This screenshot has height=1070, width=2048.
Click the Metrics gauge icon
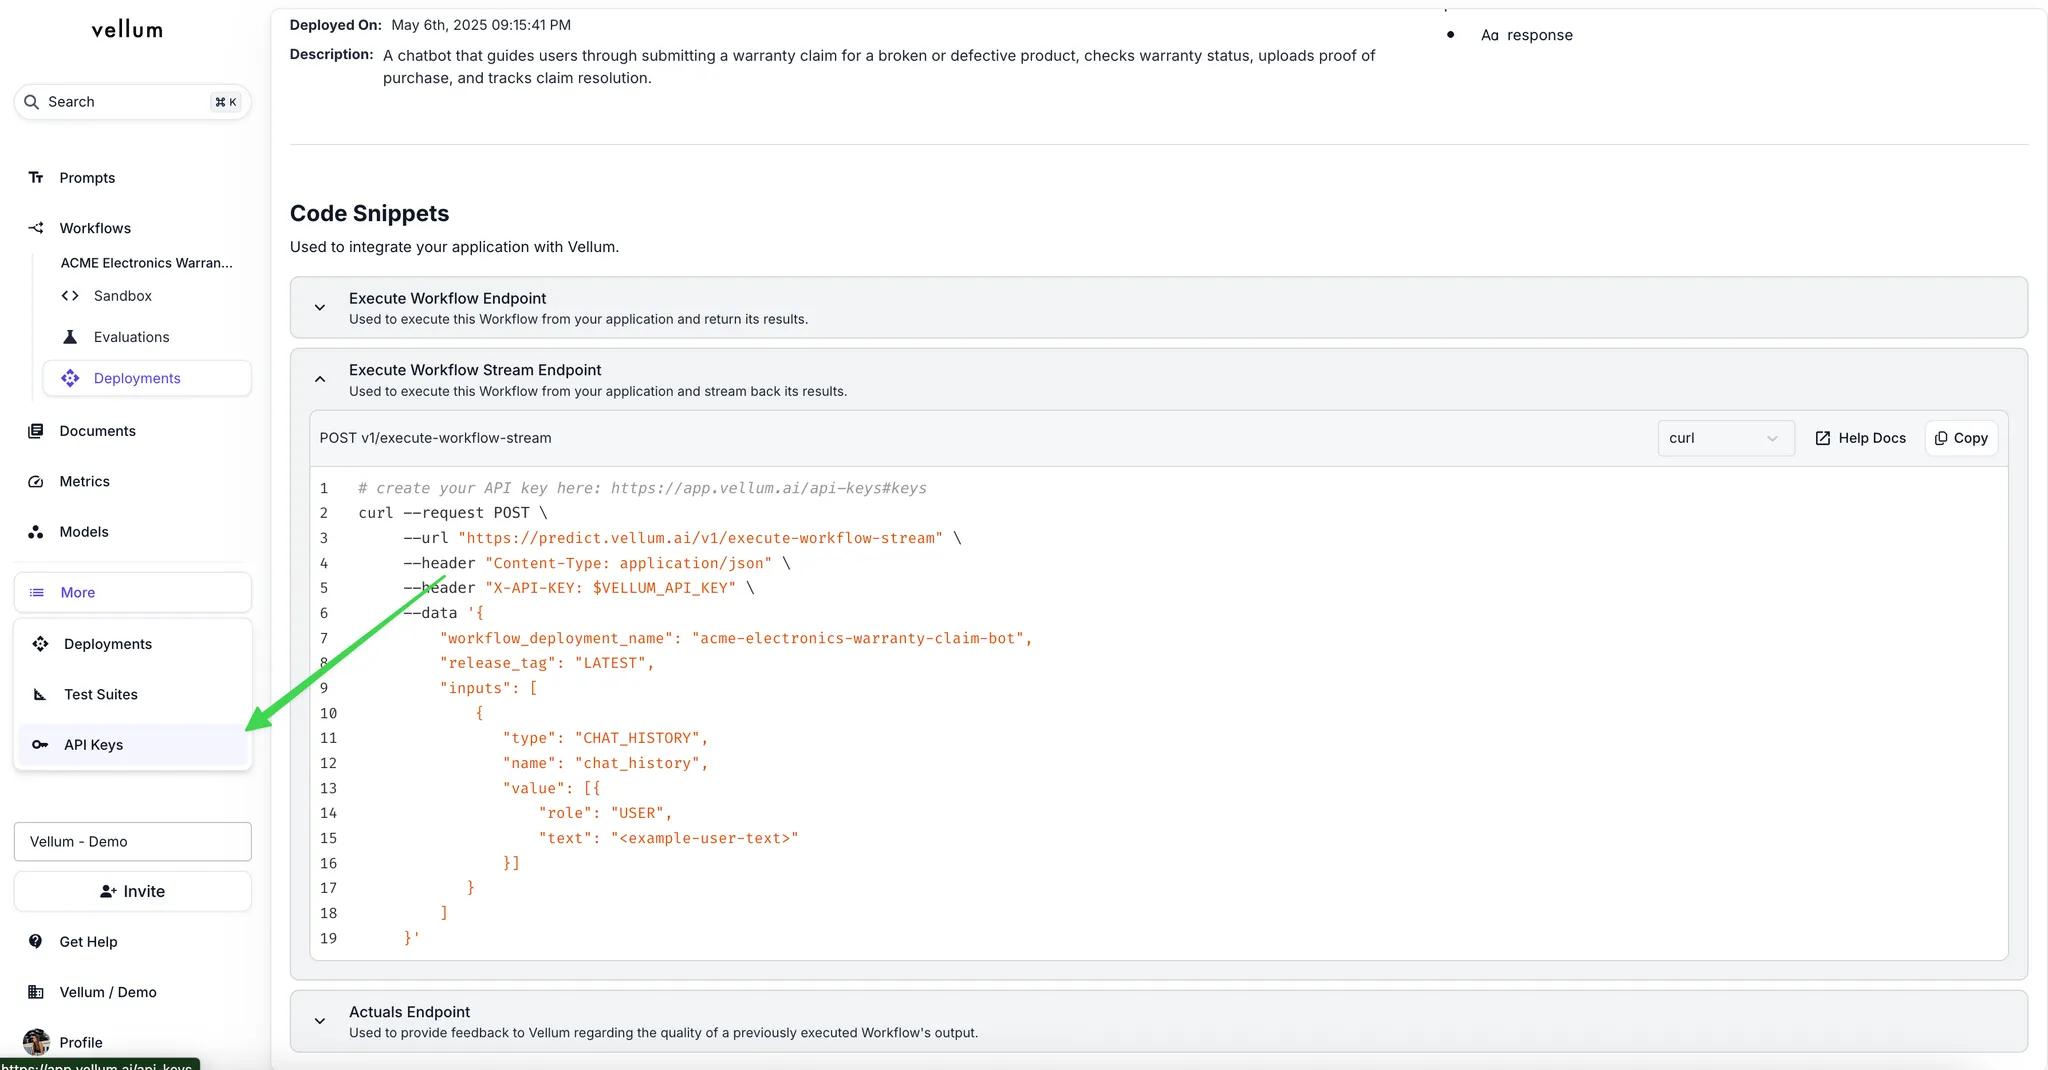pos(36,482)
